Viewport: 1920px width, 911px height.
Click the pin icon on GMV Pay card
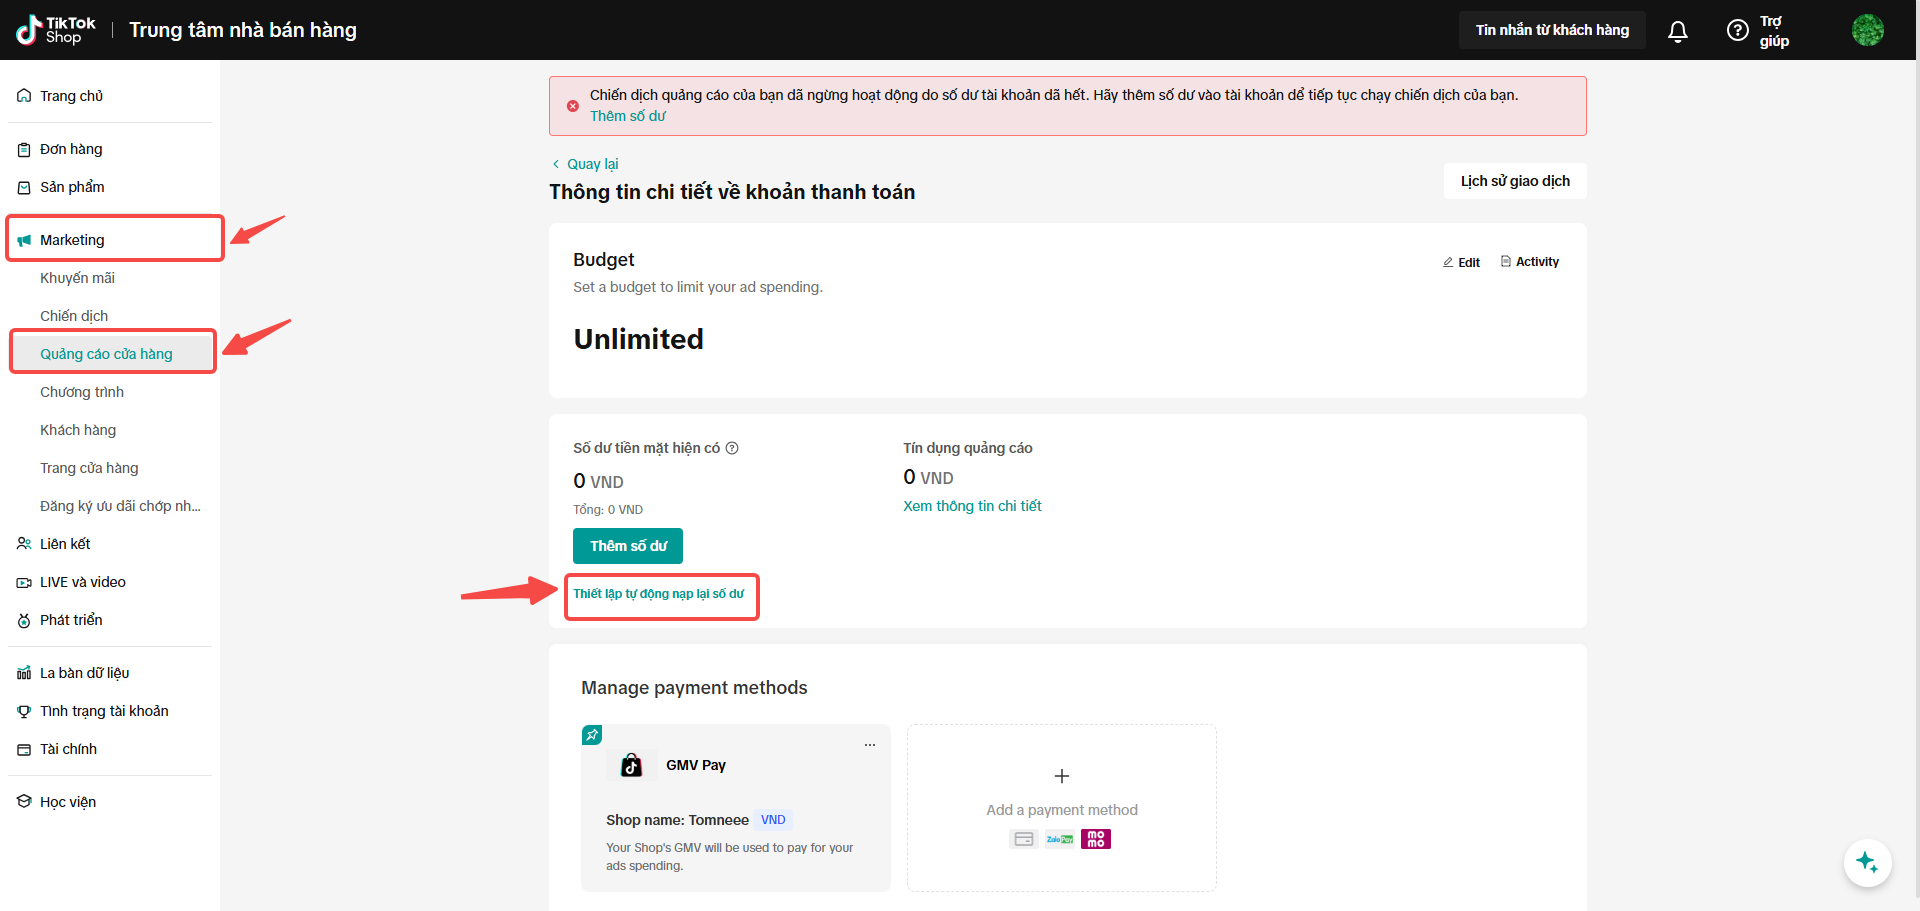592,735
